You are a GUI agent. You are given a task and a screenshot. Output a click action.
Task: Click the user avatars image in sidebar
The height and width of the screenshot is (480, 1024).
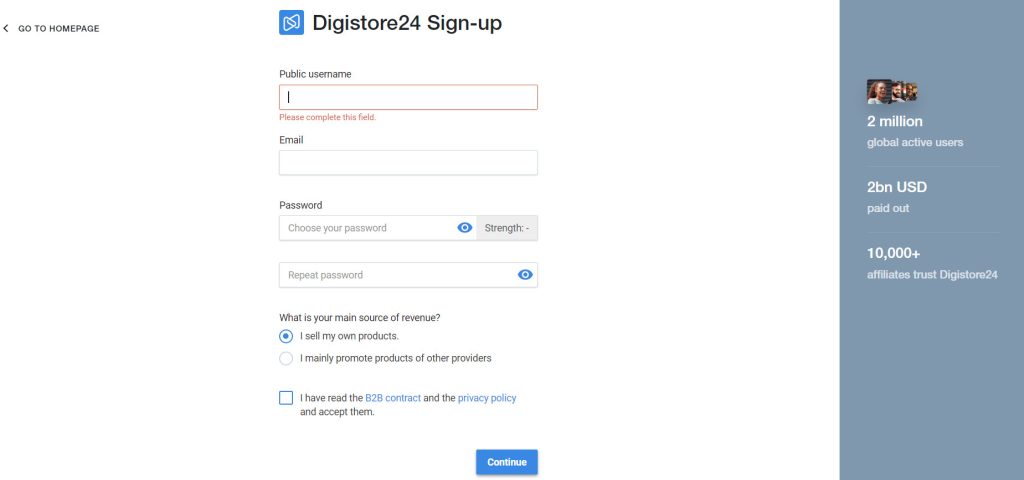[891, 92]
